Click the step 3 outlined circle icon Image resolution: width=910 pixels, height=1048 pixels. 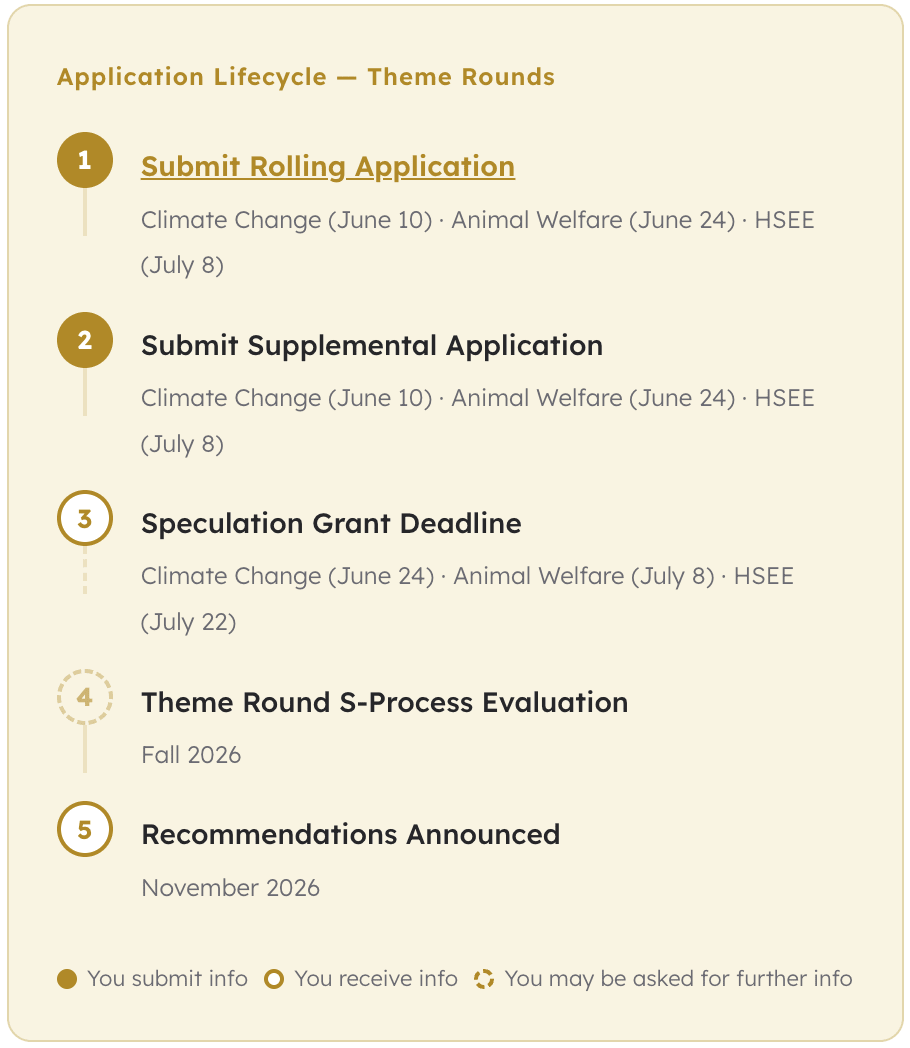pos(85,518)
